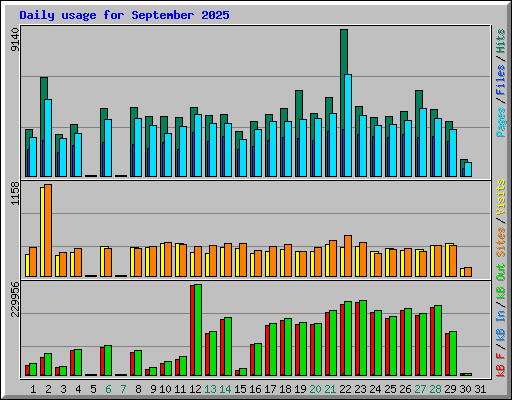
Task: Click day label 11 on the x-axis
Action: click(180, 389)
